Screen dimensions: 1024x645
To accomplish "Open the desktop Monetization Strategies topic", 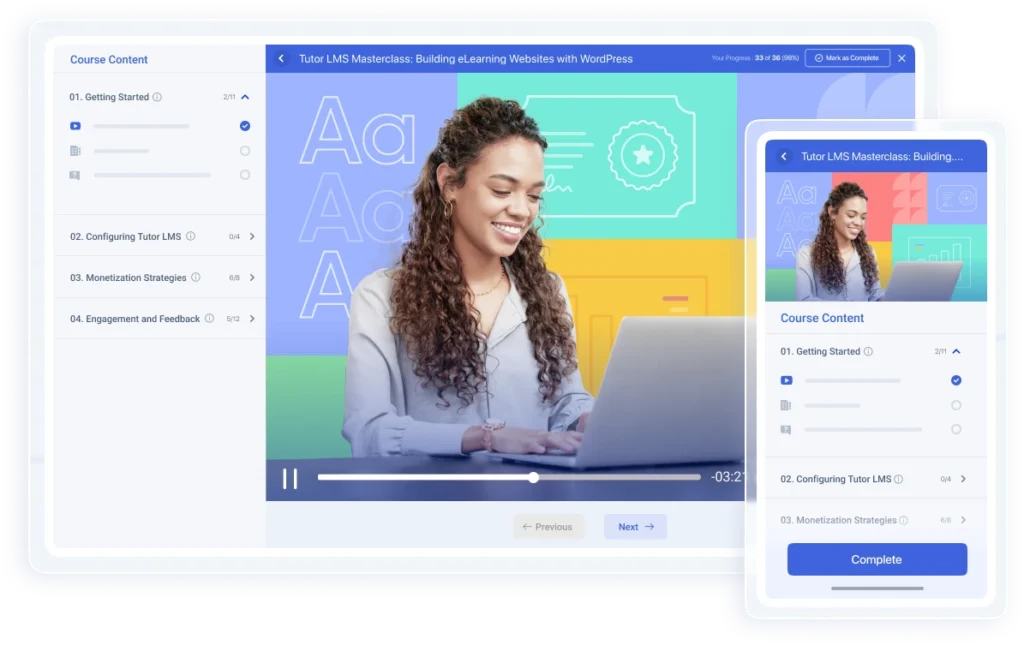I will click(128, 278).
